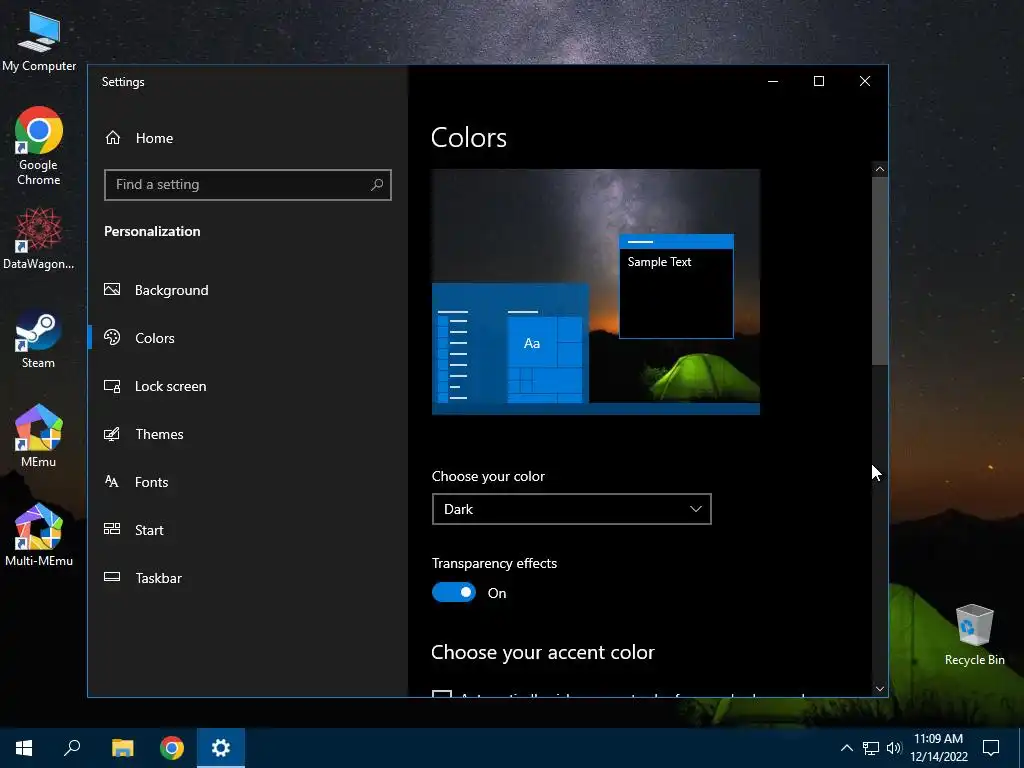Click into the Find a setting field
The height and width of the screenshot is (768, 1024).
(248, 185)
